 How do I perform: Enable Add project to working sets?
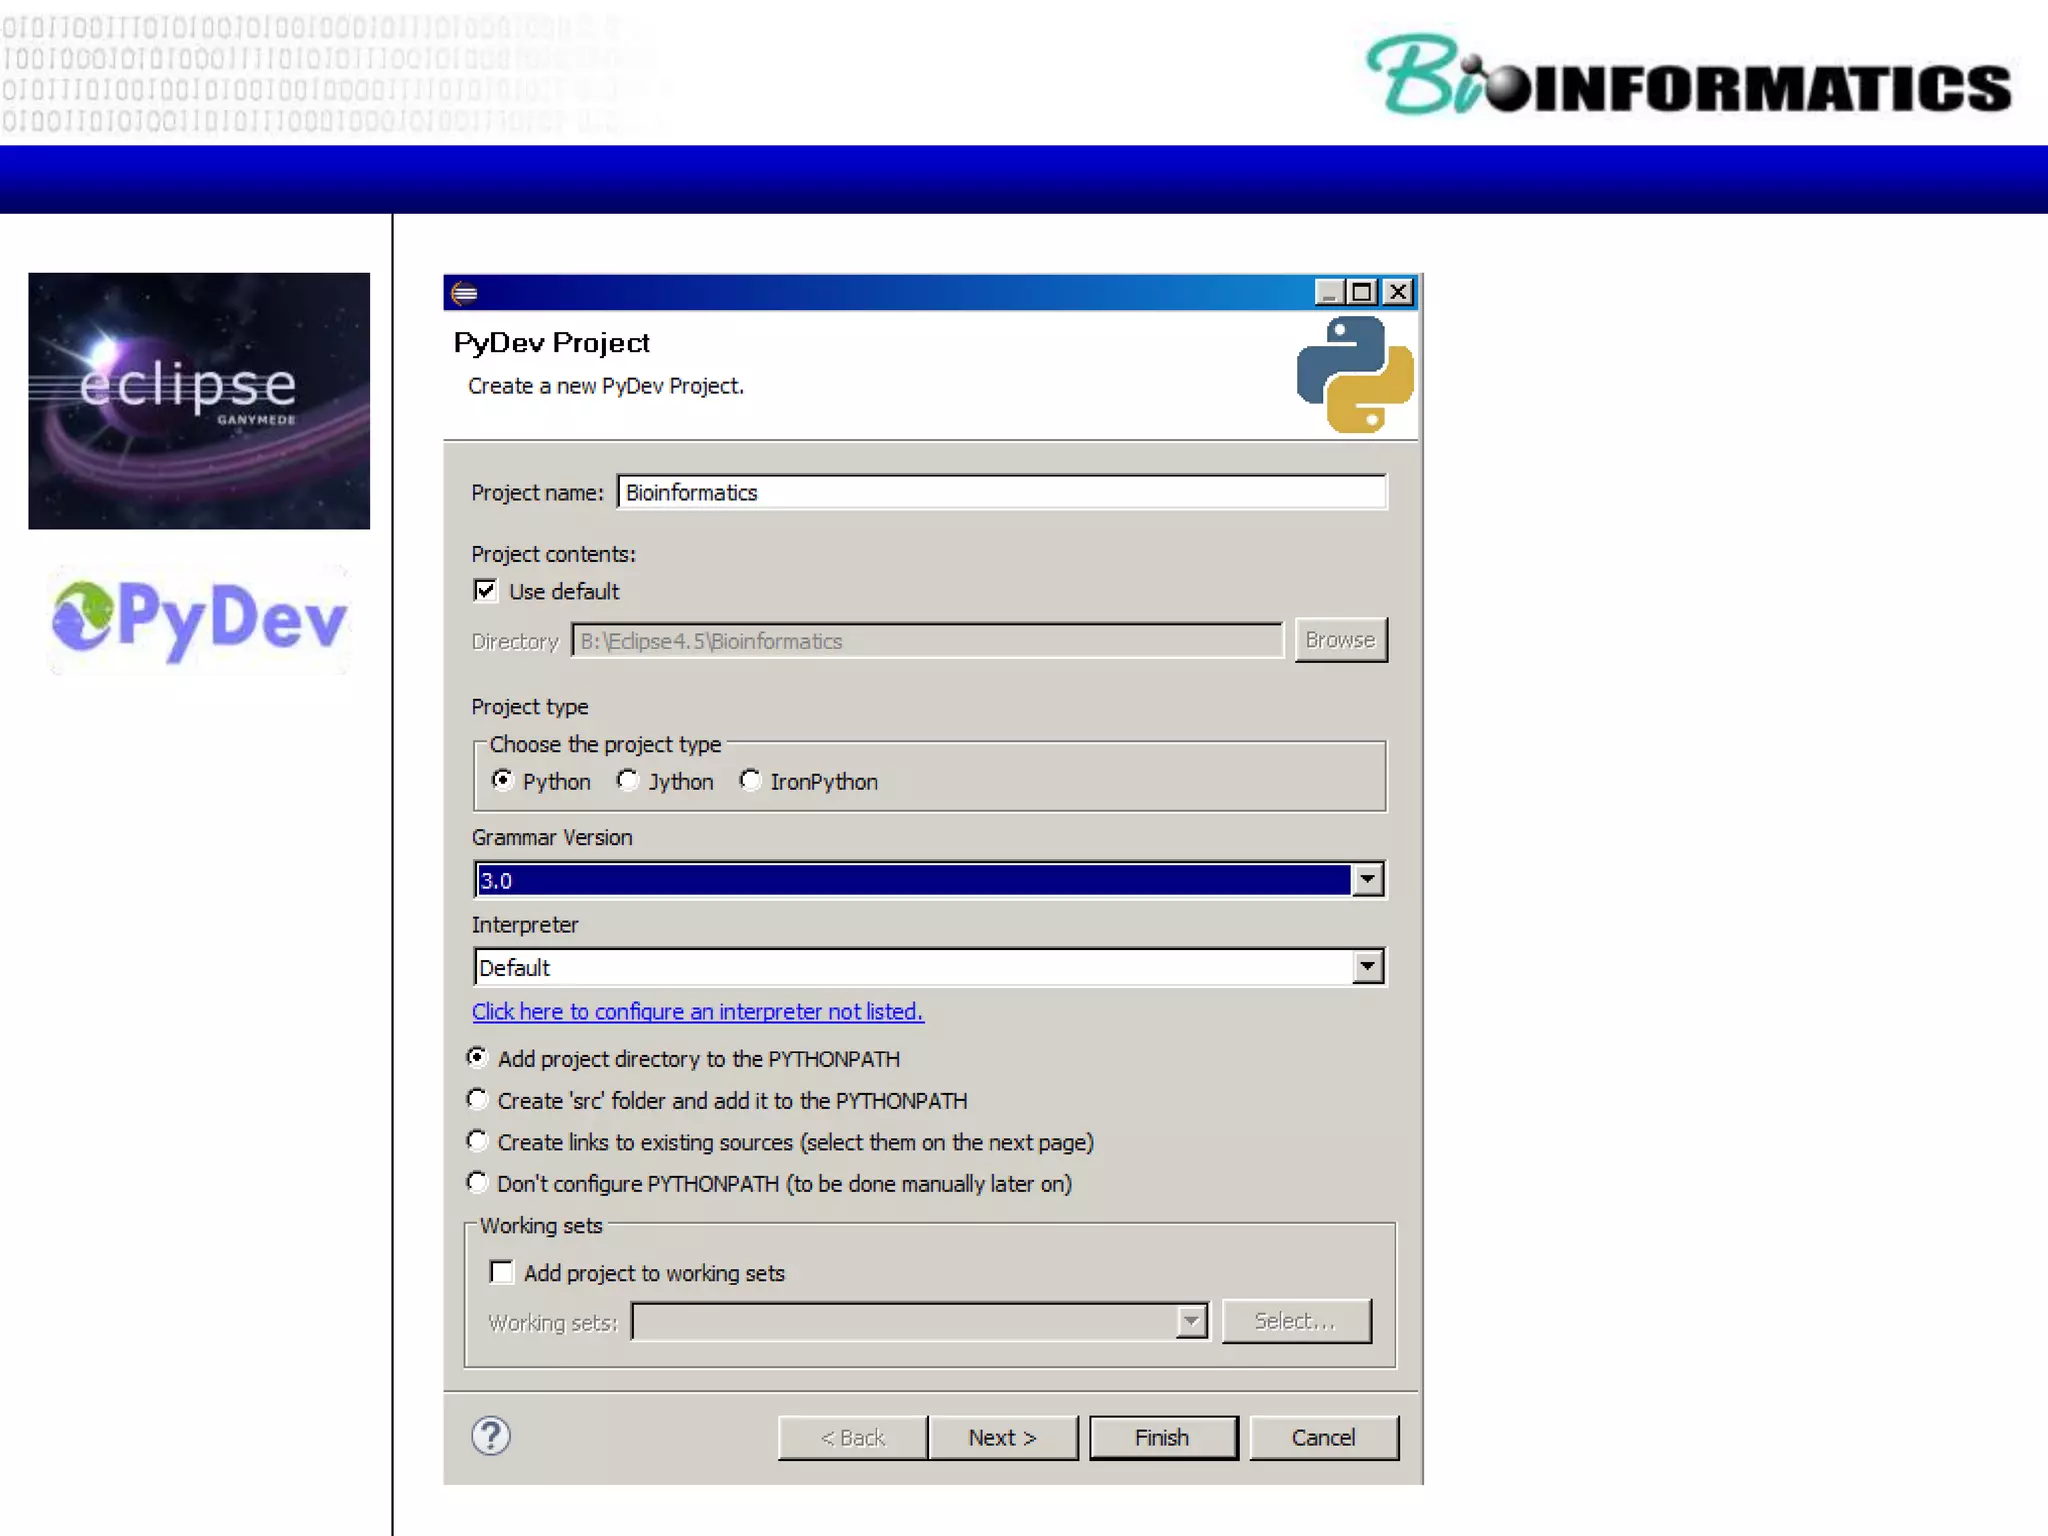point(502,1272)
